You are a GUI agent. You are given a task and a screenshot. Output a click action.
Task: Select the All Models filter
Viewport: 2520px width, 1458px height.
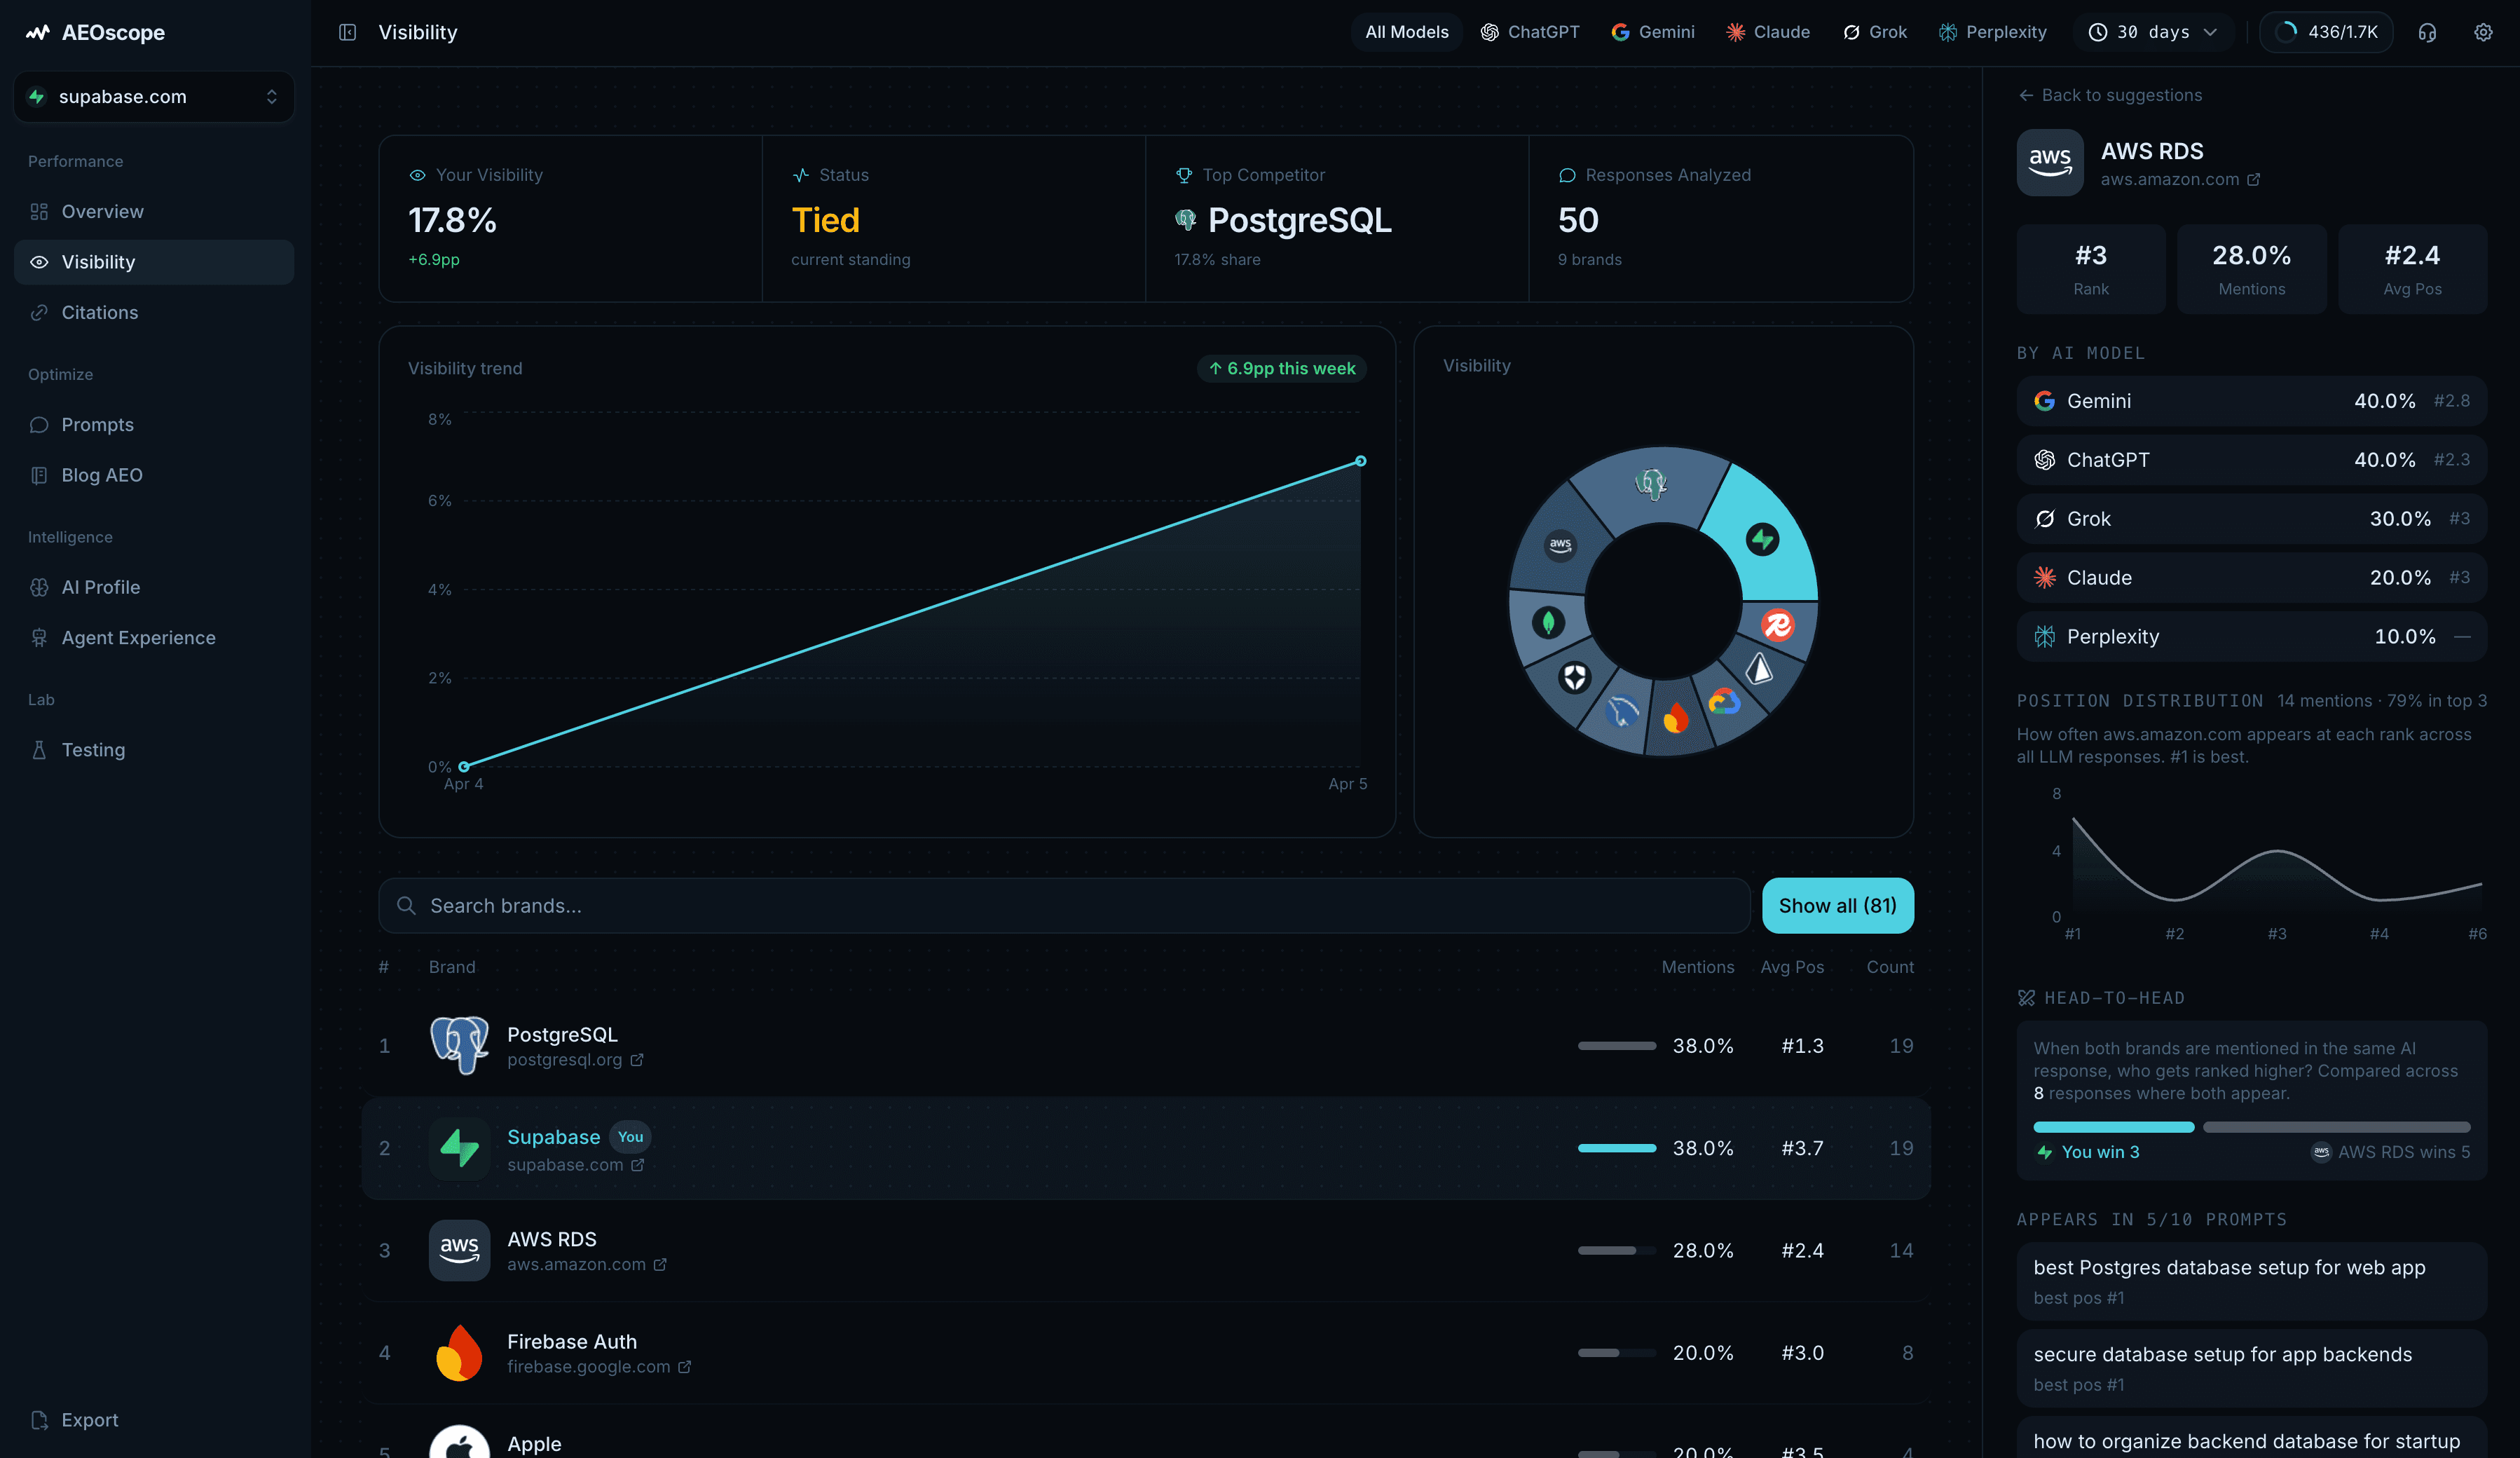coord(1406,31)
